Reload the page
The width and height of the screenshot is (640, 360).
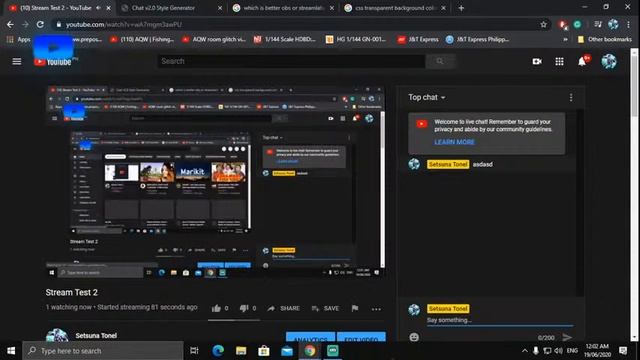tap(40, 24)
